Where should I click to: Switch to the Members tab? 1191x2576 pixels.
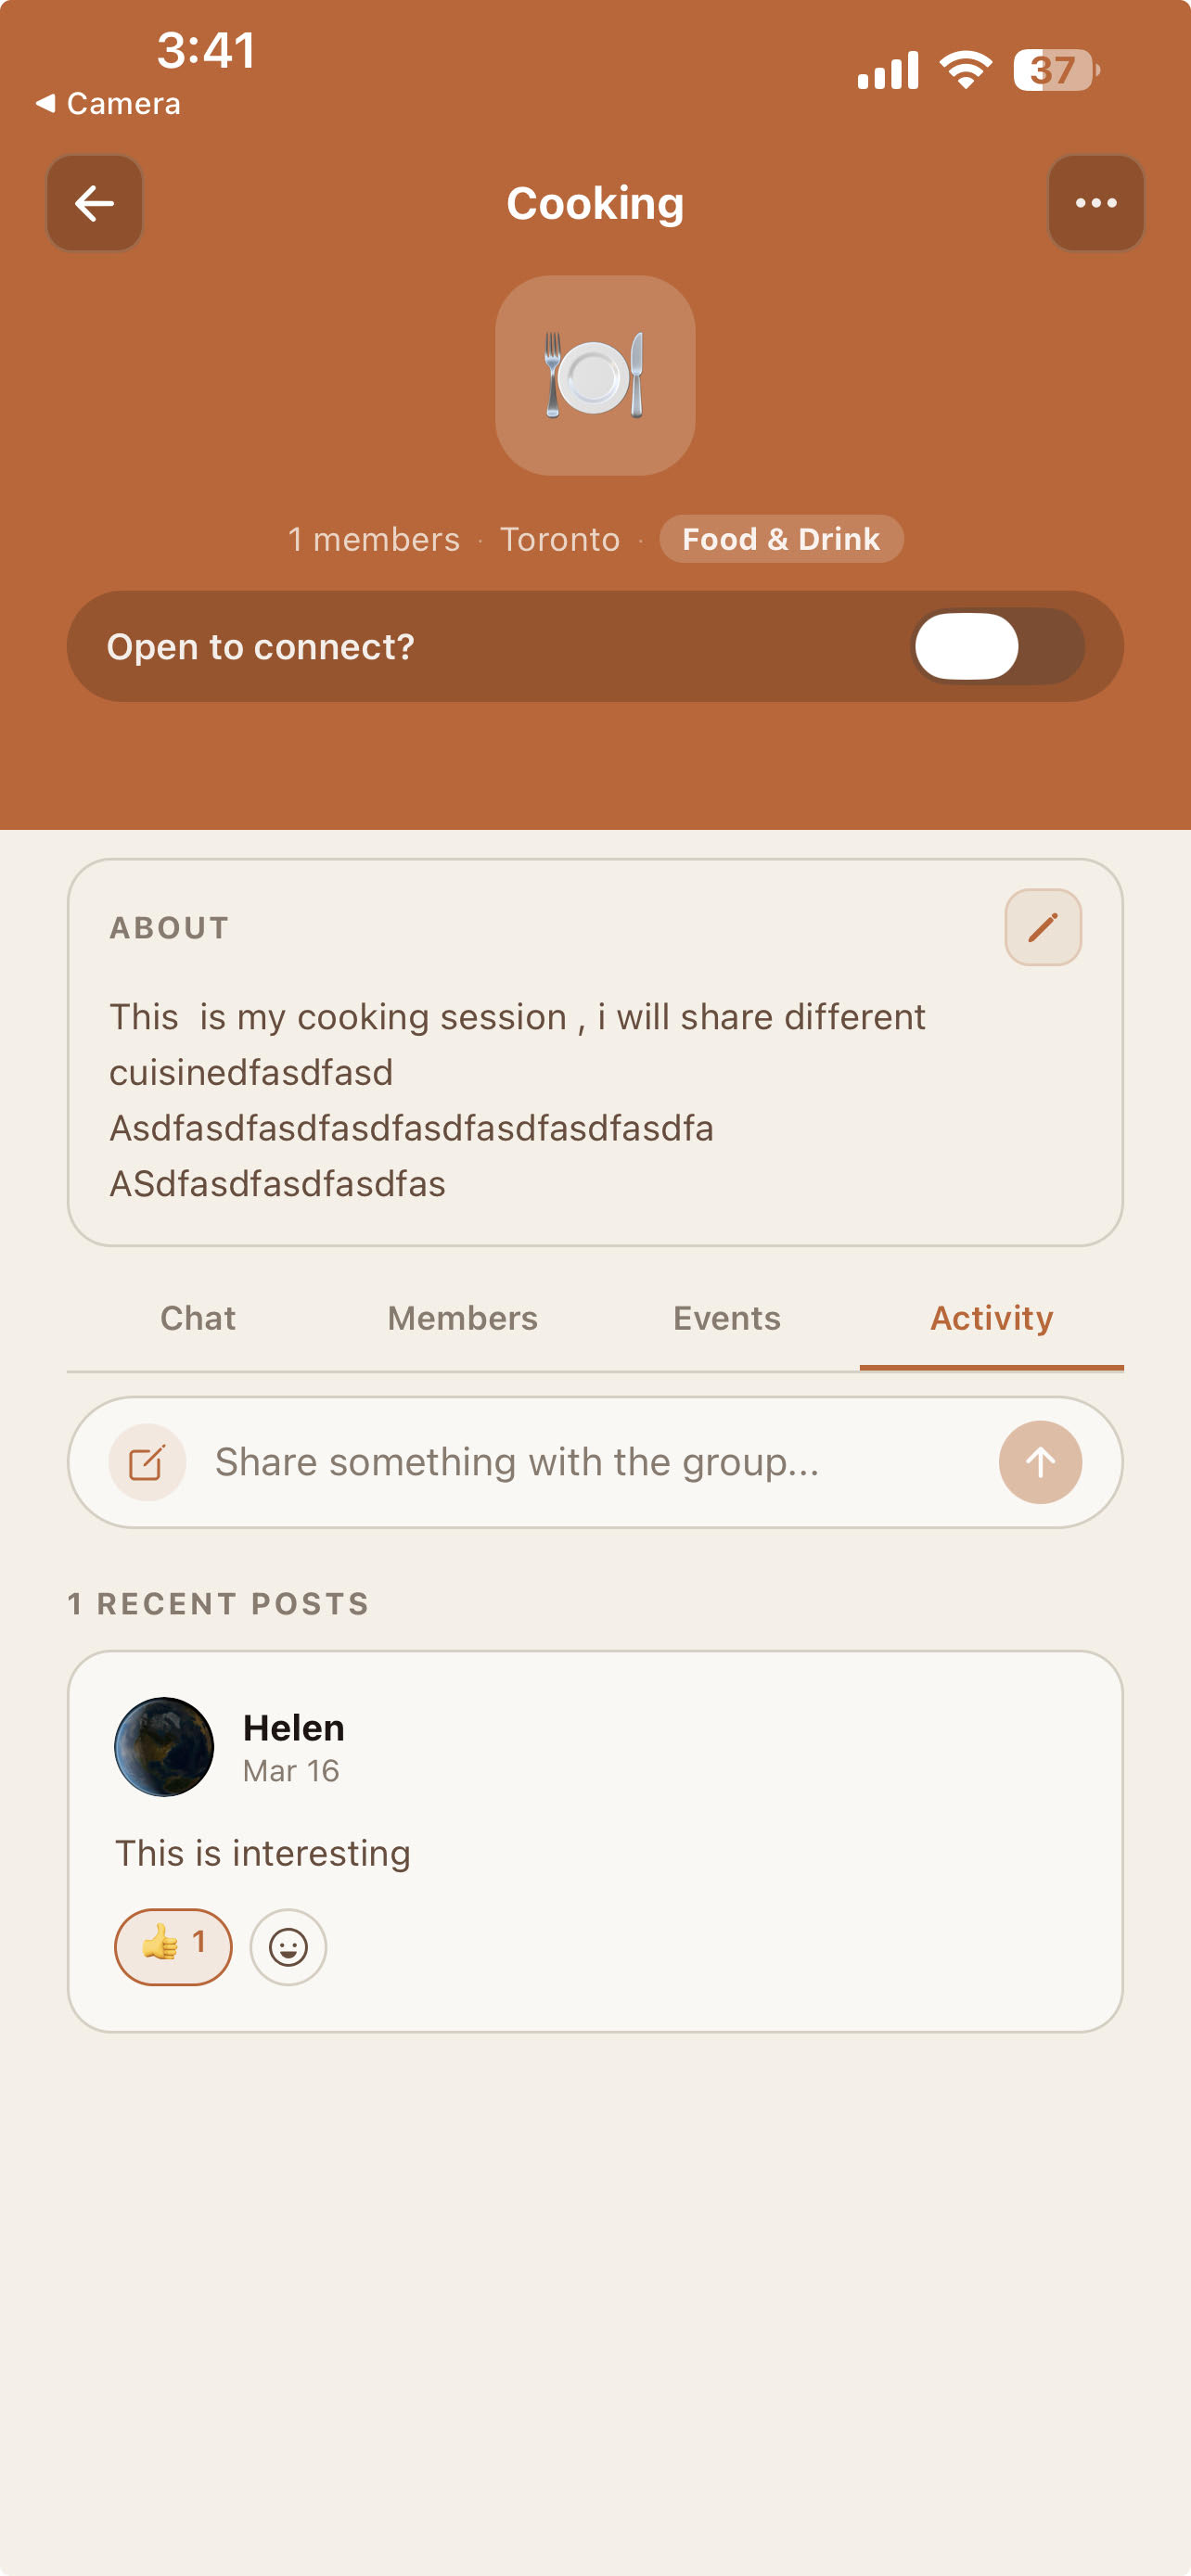point(462,1318)
